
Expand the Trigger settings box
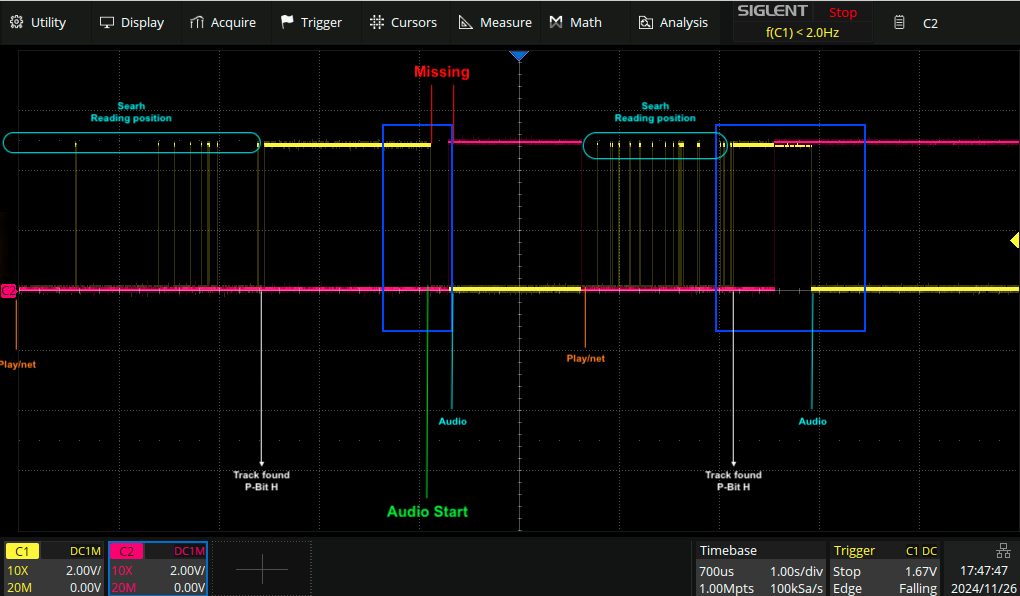click(885, 569)
